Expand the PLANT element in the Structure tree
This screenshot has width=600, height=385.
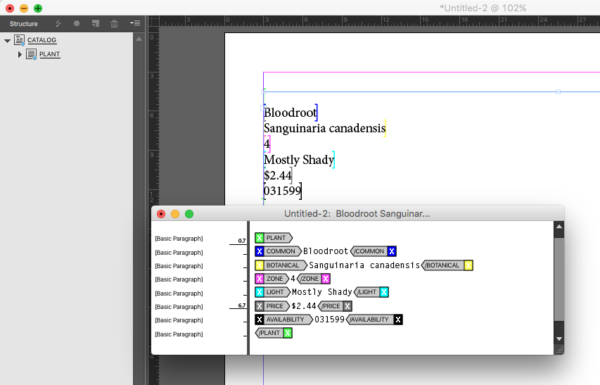pos(20,54)
